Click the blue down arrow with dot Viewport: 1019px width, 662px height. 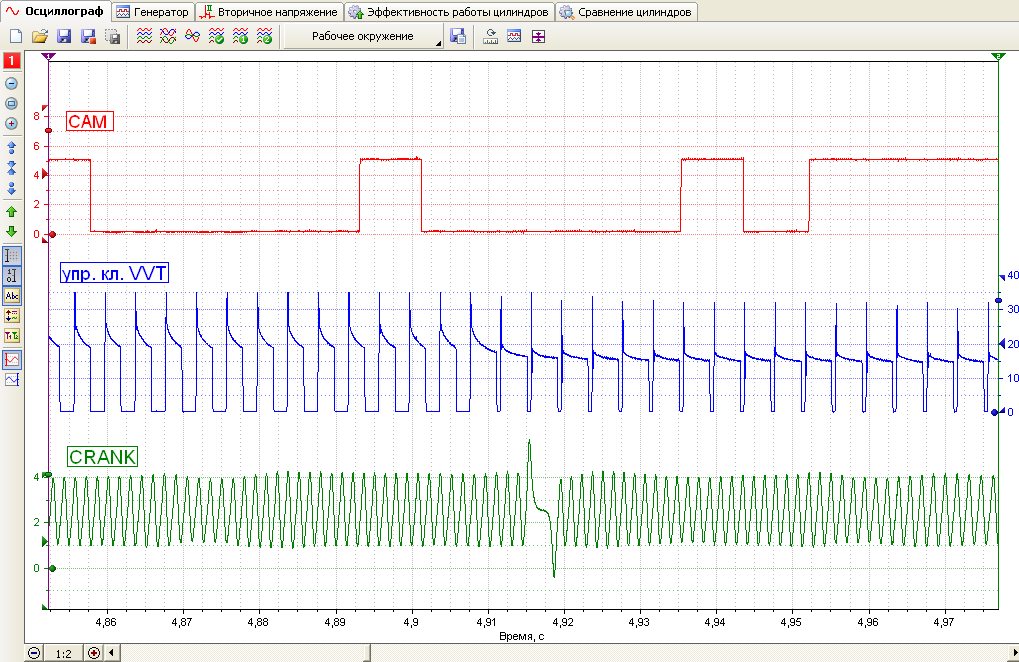pyautogui.click(x=12, y=188)
